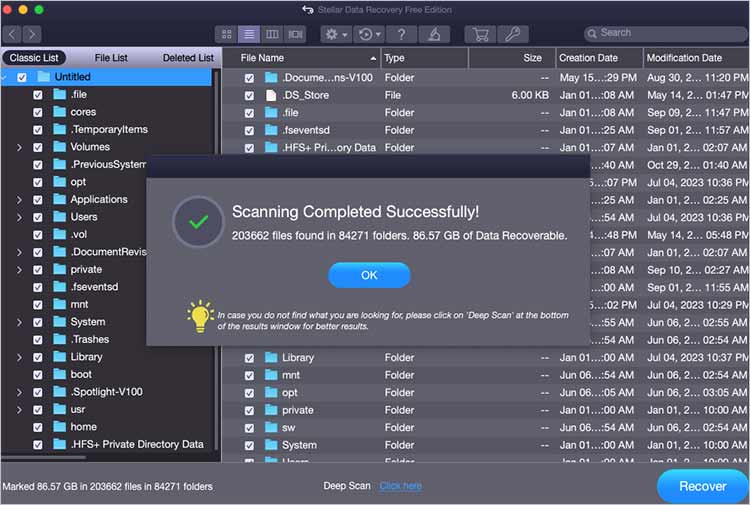750x505 pixels.
Task: Click the microscope monitoring tool icon
Action: tap(434, 34)
